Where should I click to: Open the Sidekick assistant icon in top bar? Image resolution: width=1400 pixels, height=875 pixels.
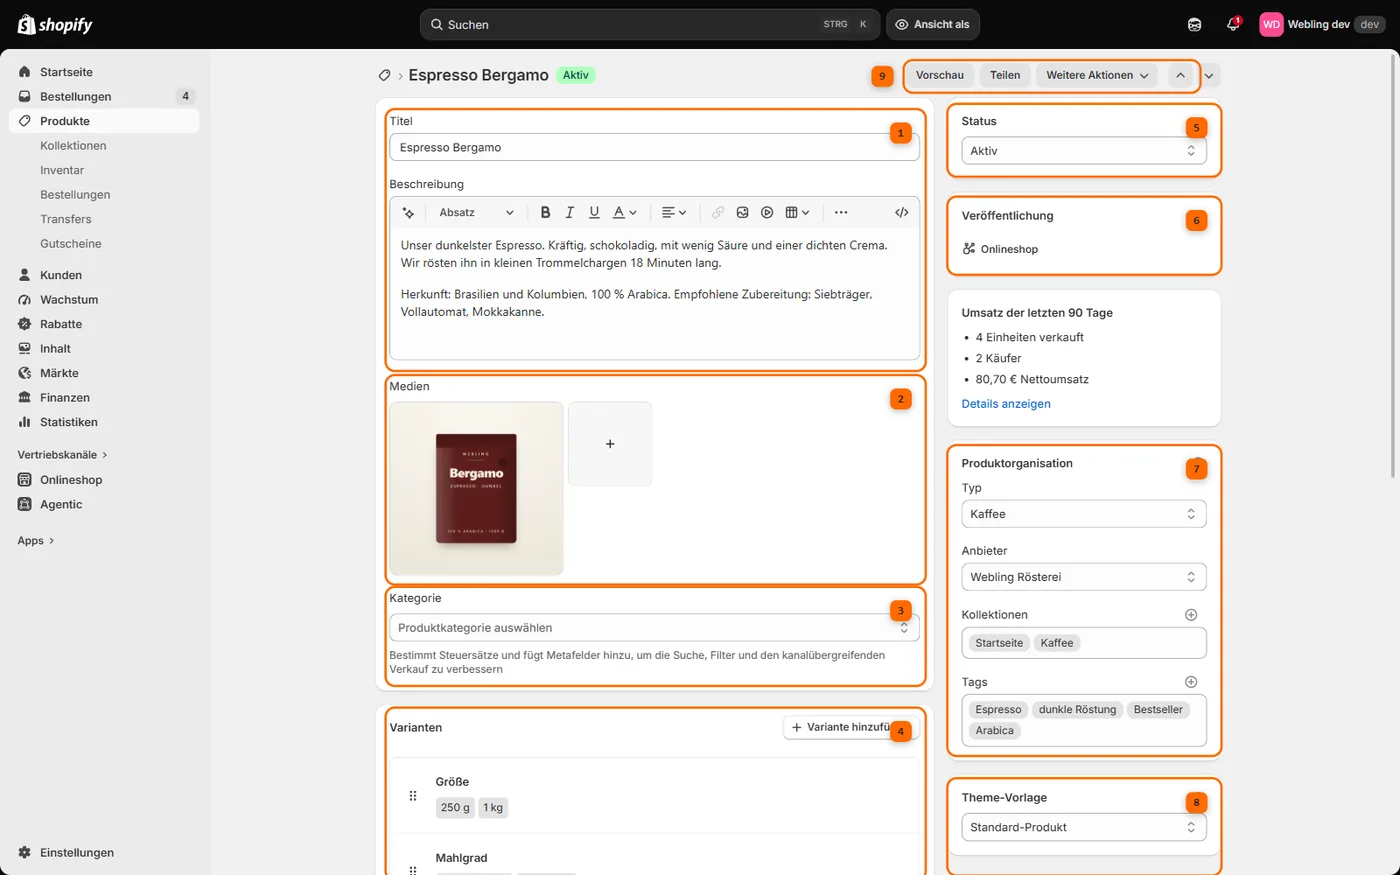pyautogui.click(x=1194, y=24)
